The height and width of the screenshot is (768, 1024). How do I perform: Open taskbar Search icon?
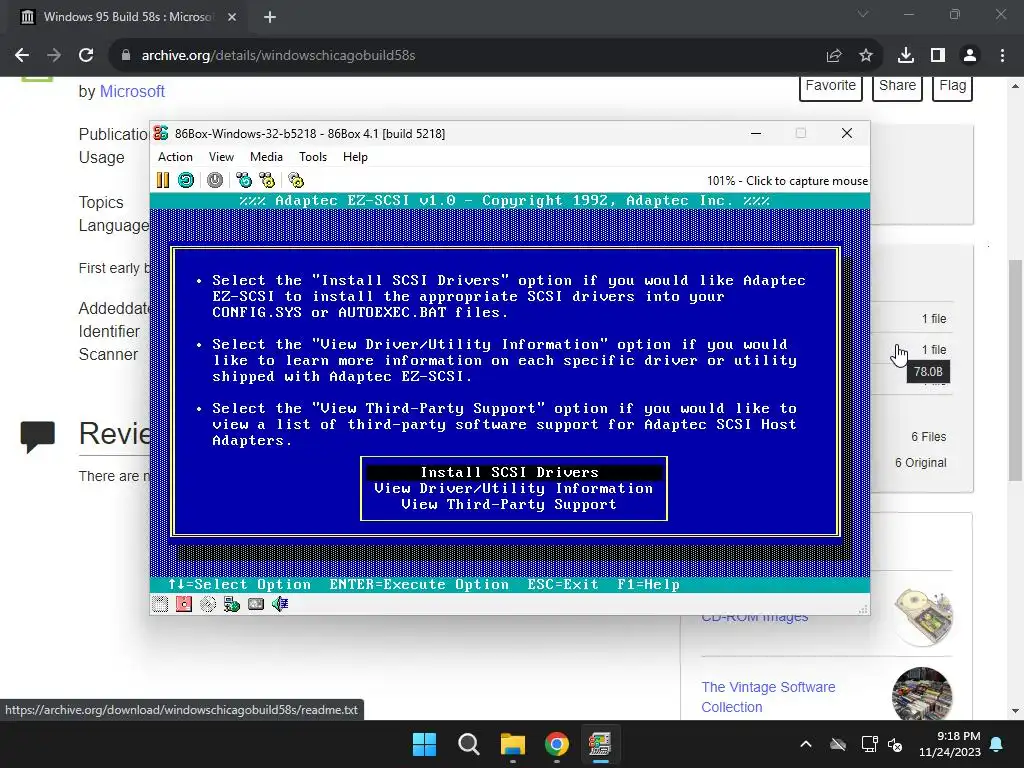coord(469,744)
